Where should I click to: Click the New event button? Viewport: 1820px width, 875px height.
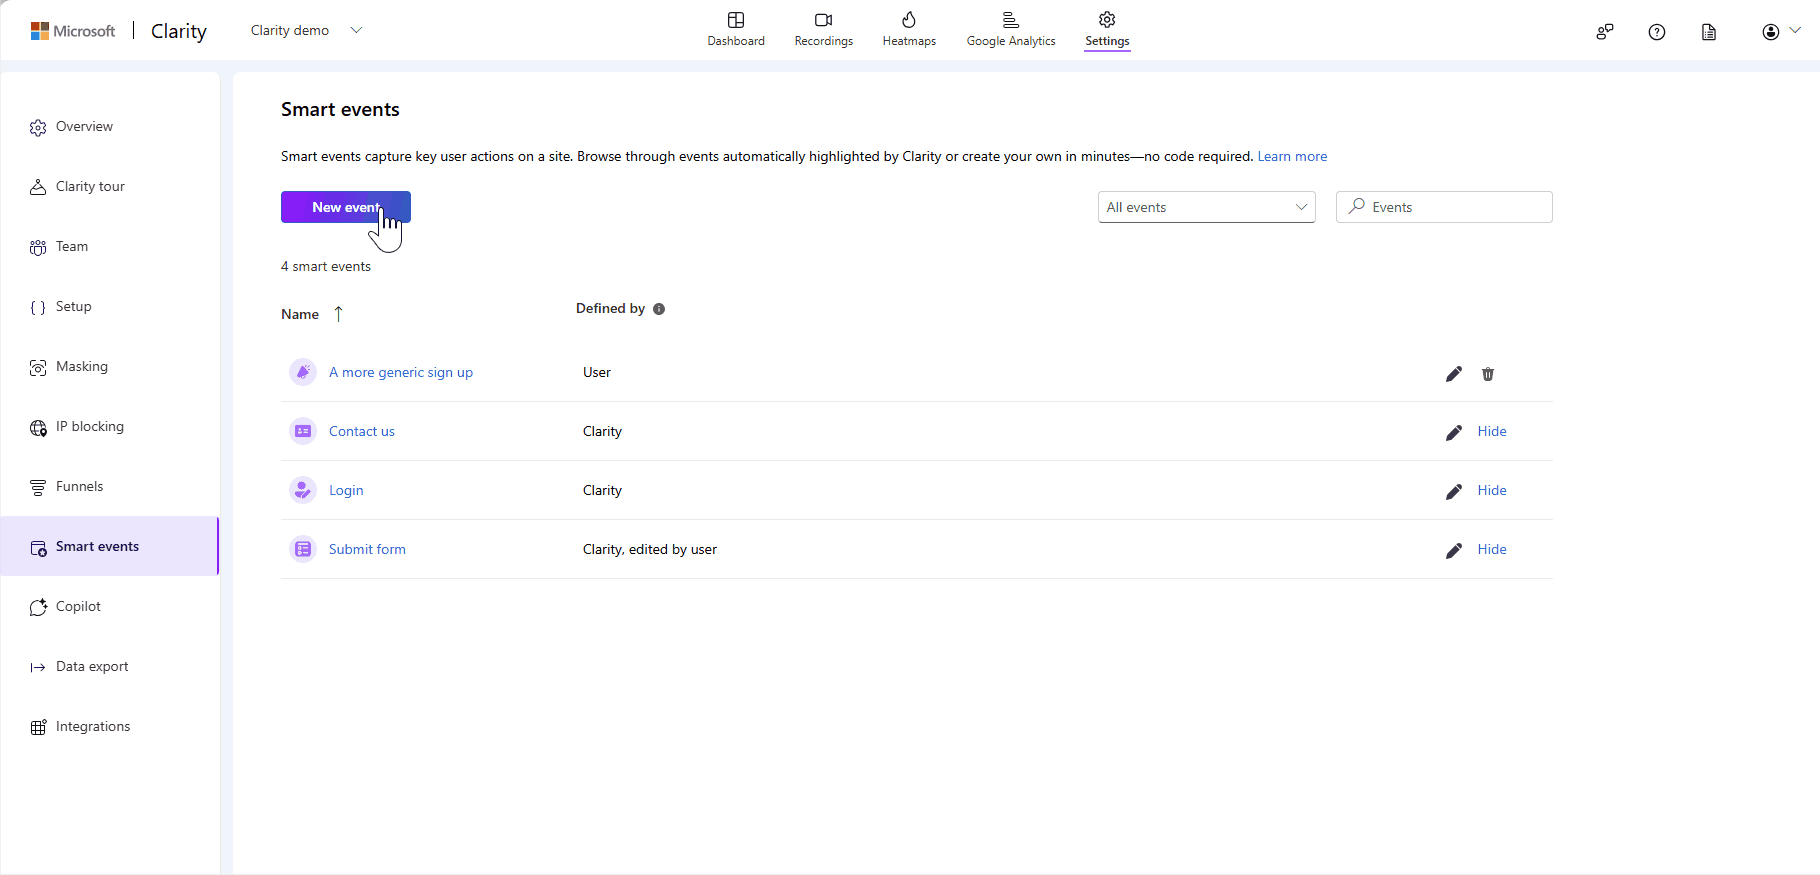click(x=346, y=207)
